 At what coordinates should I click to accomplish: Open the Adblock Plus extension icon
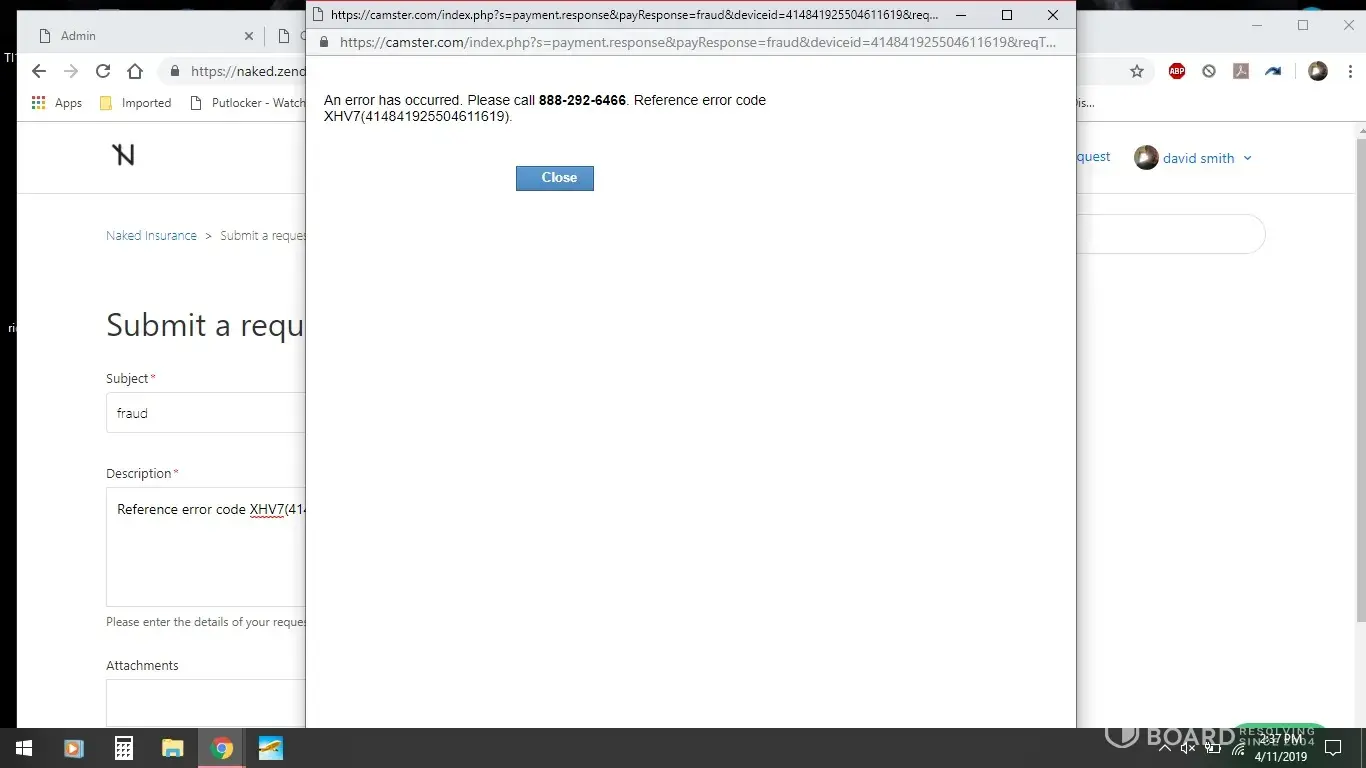(1177, 71)
